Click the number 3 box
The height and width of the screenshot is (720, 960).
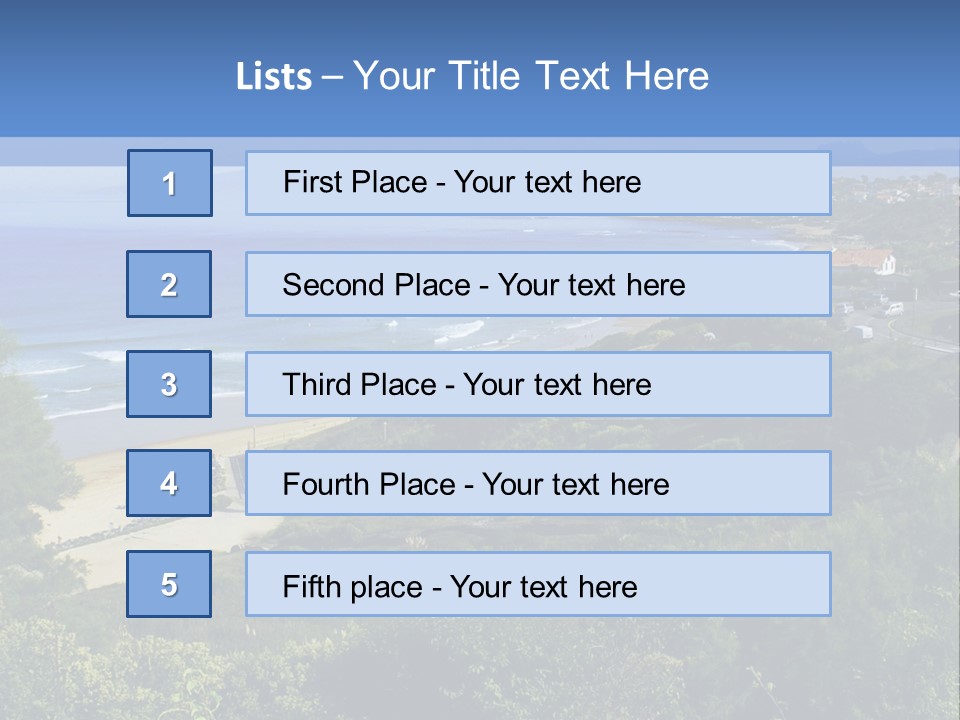170,384
